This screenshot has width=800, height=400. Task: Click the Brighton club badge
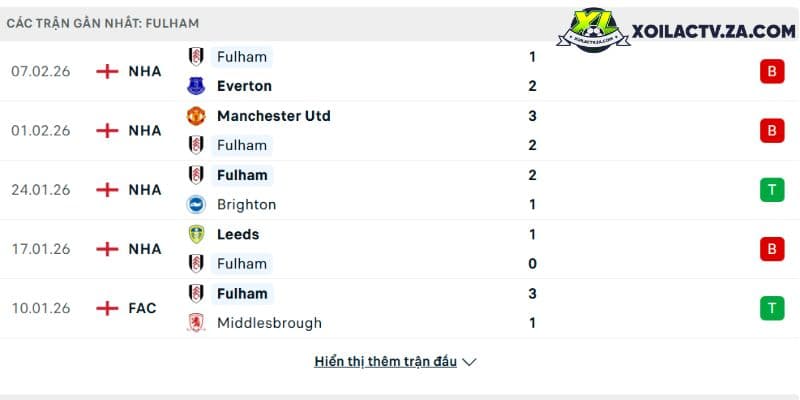pos(196,205)
